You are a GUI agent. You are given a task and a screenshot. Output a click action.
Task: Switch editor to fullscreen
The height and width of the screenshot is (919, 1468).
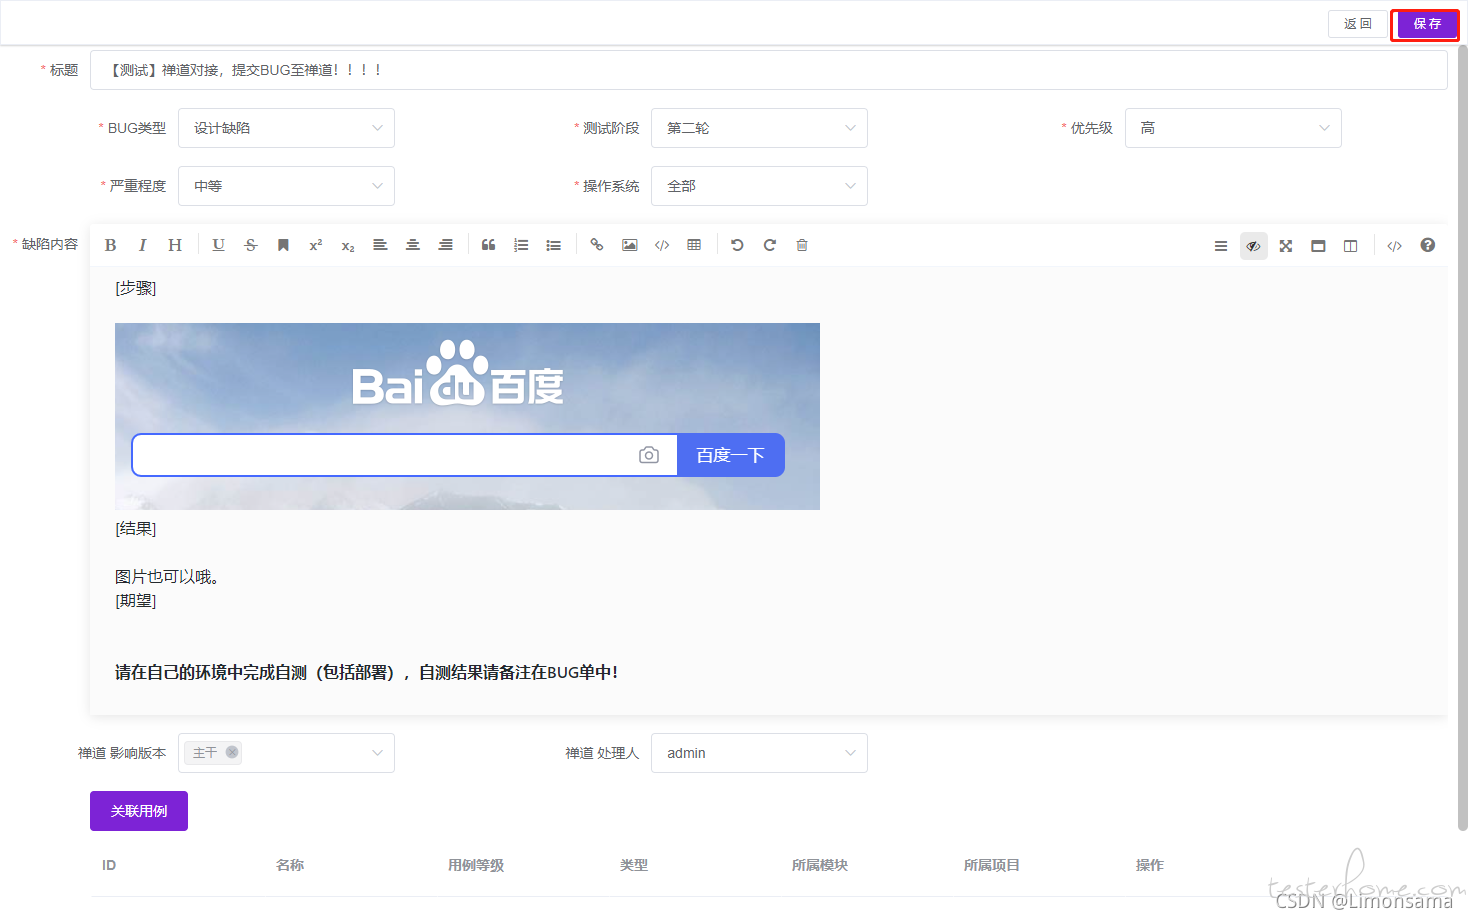click(1286, 246)
